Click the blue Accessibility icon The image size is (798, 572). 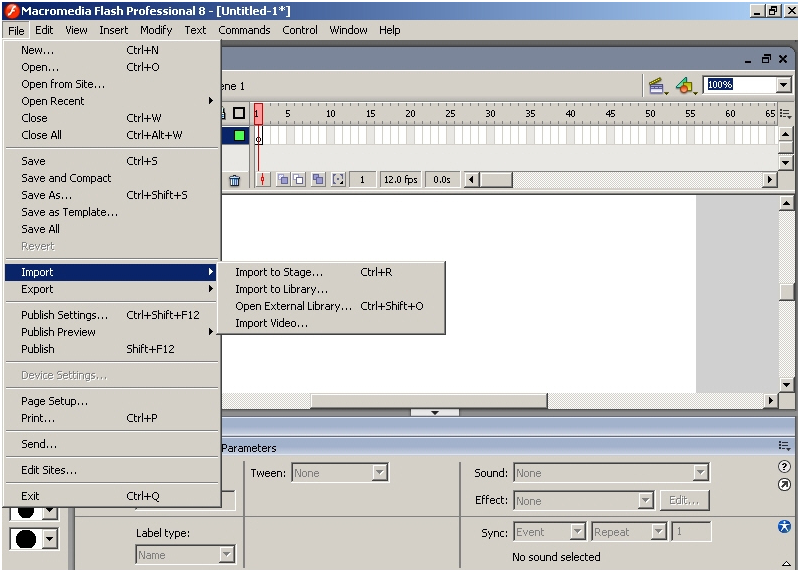(784, 526)
